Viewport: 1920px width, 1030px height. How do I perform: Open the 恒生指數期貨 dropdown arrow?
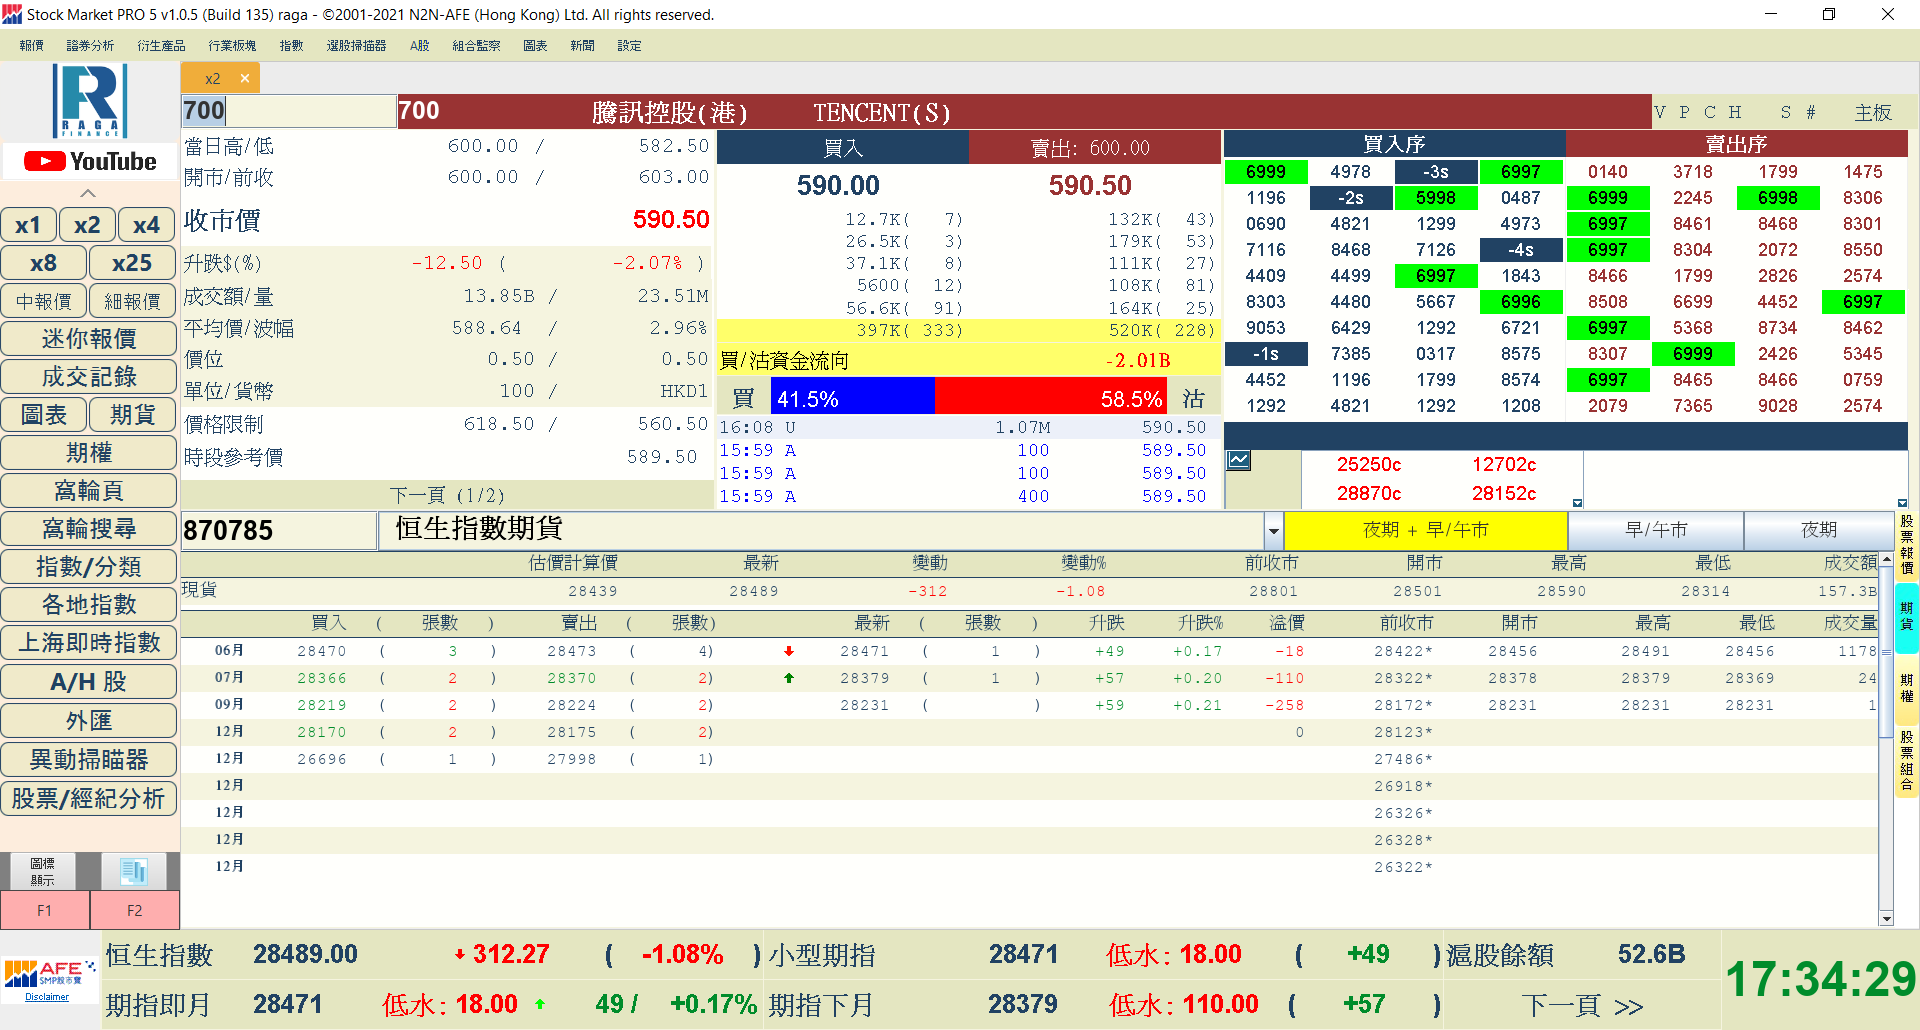pyautogui.click(x=1274, y=531)
